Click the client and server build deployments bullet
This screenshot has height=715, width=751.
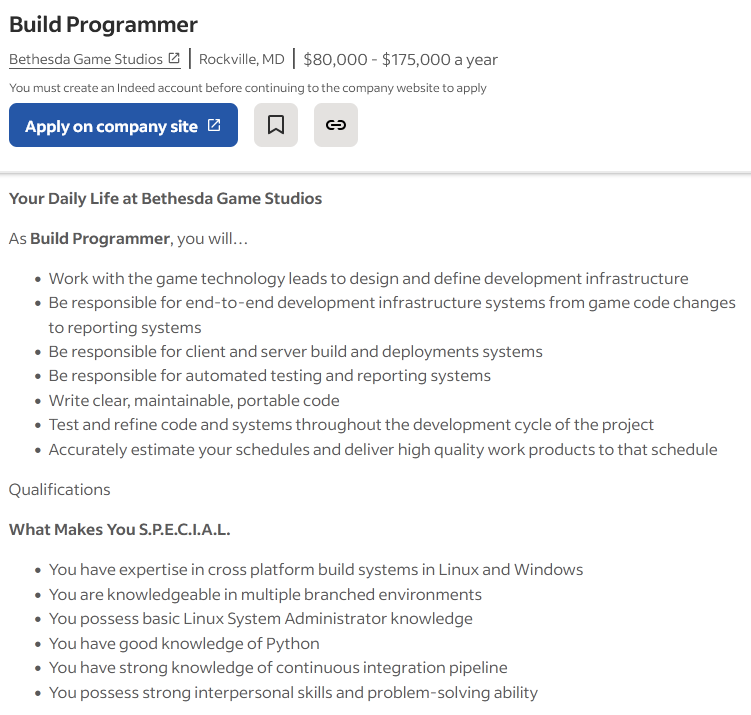click(296, 352)
